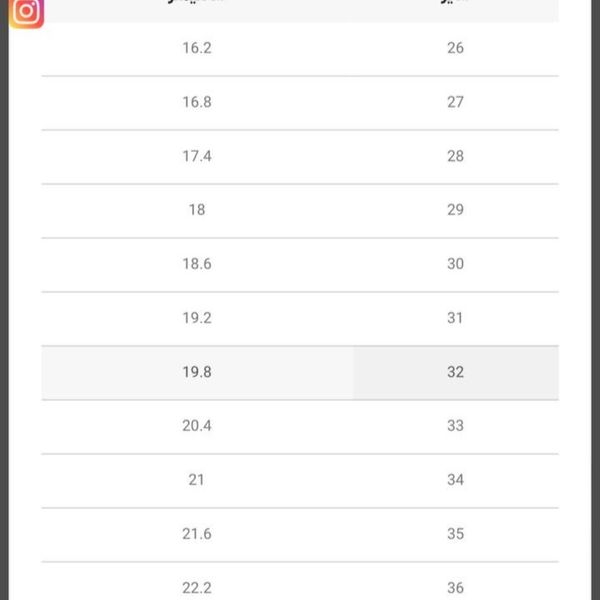Open the Instagram logo icon
The height and width of the screenshot is (600, 600).
pos(26,13)
